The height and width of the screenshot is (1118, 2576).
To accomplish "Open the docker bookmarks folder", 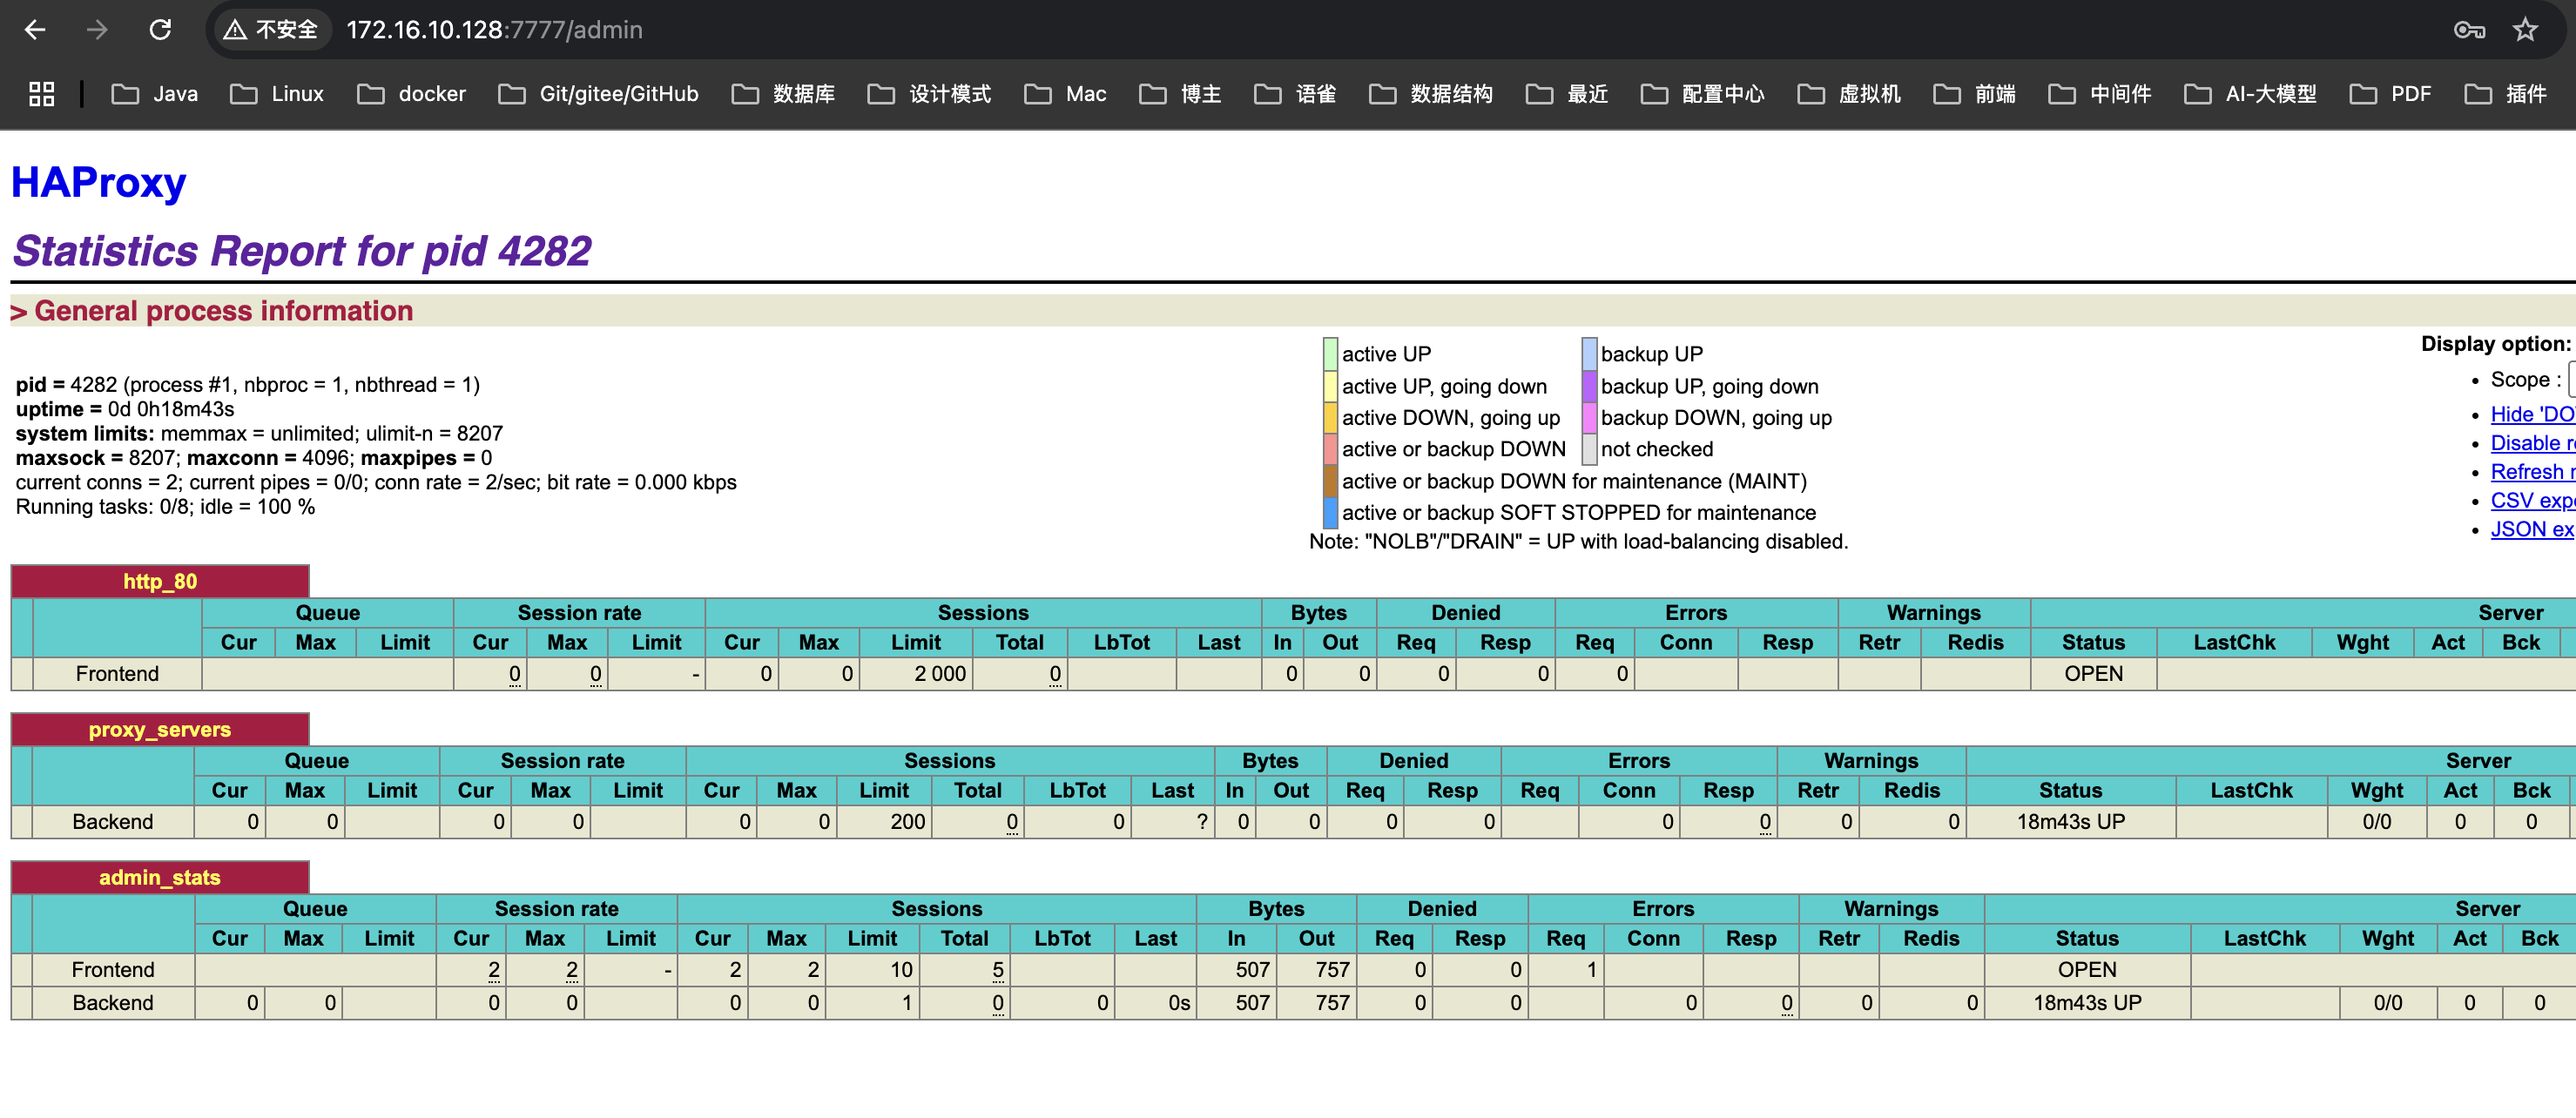I will click(x=412, y=94).
